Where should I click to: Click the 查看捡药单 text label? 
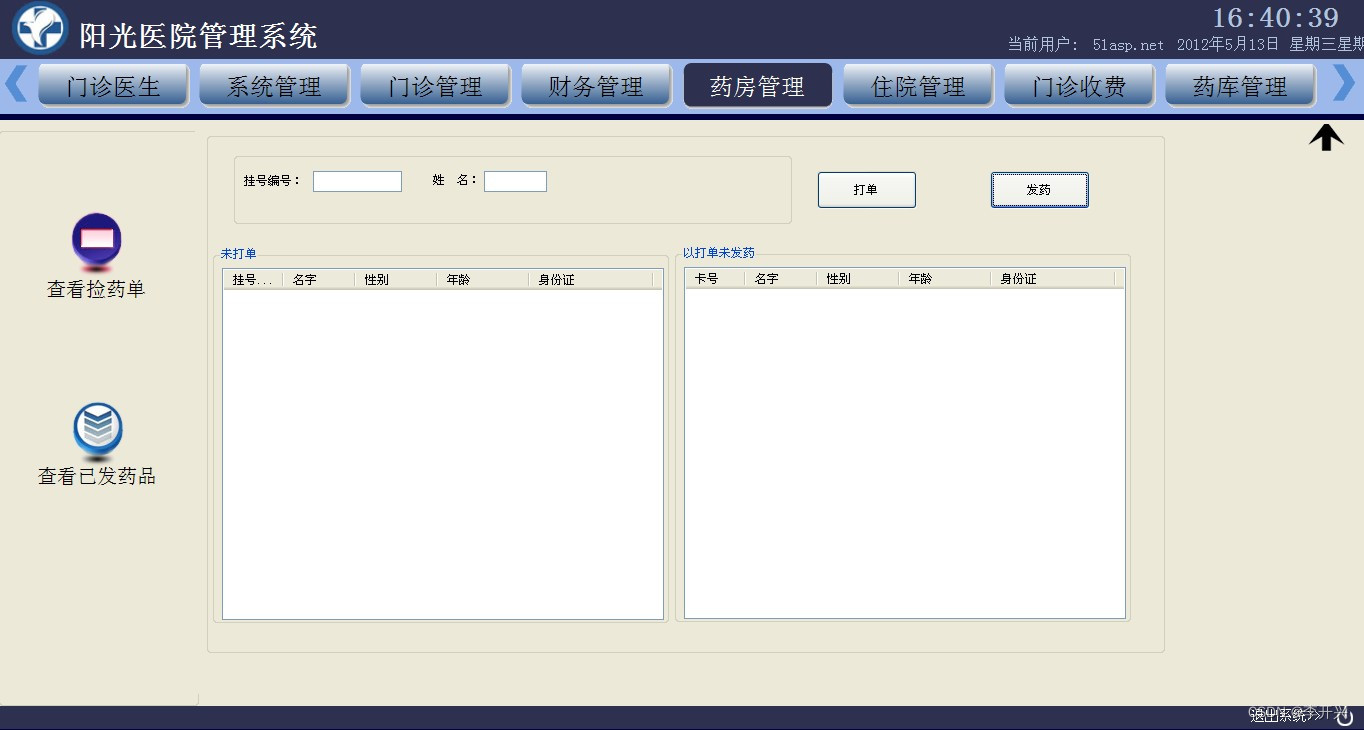pyautogui.click(x=96, y=289)
